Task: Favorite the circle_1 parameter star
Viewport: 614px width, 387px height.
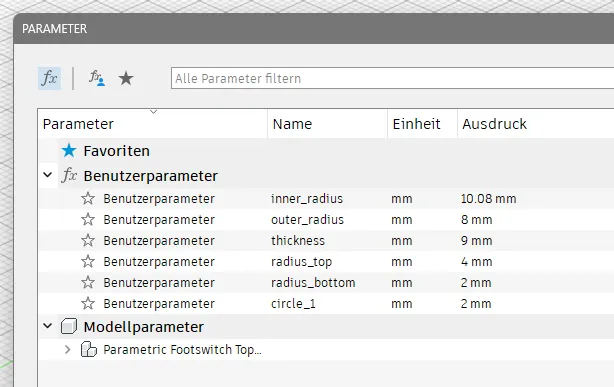Action: pyautogui.click(x=88, y=304)
